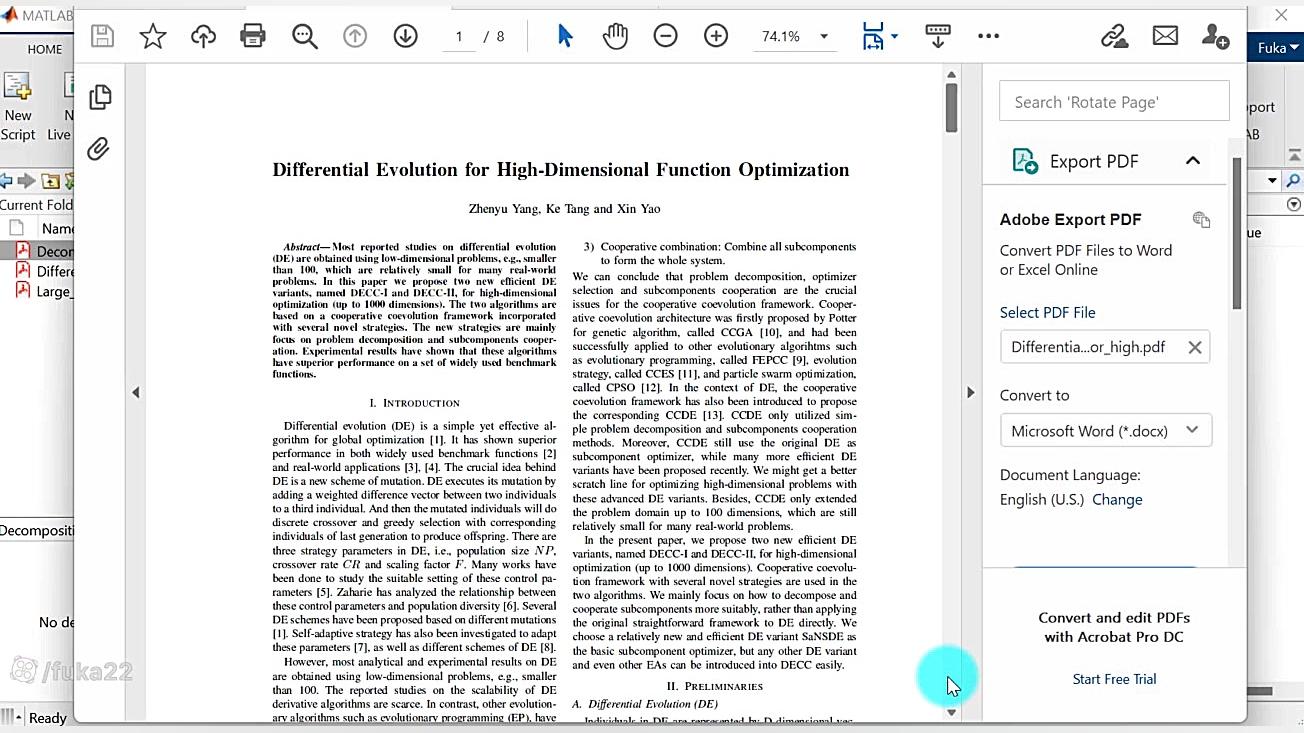This screenshot has width=1304, height=733.
Task: Open the page thumbnails panel
Action: (100, 97)
